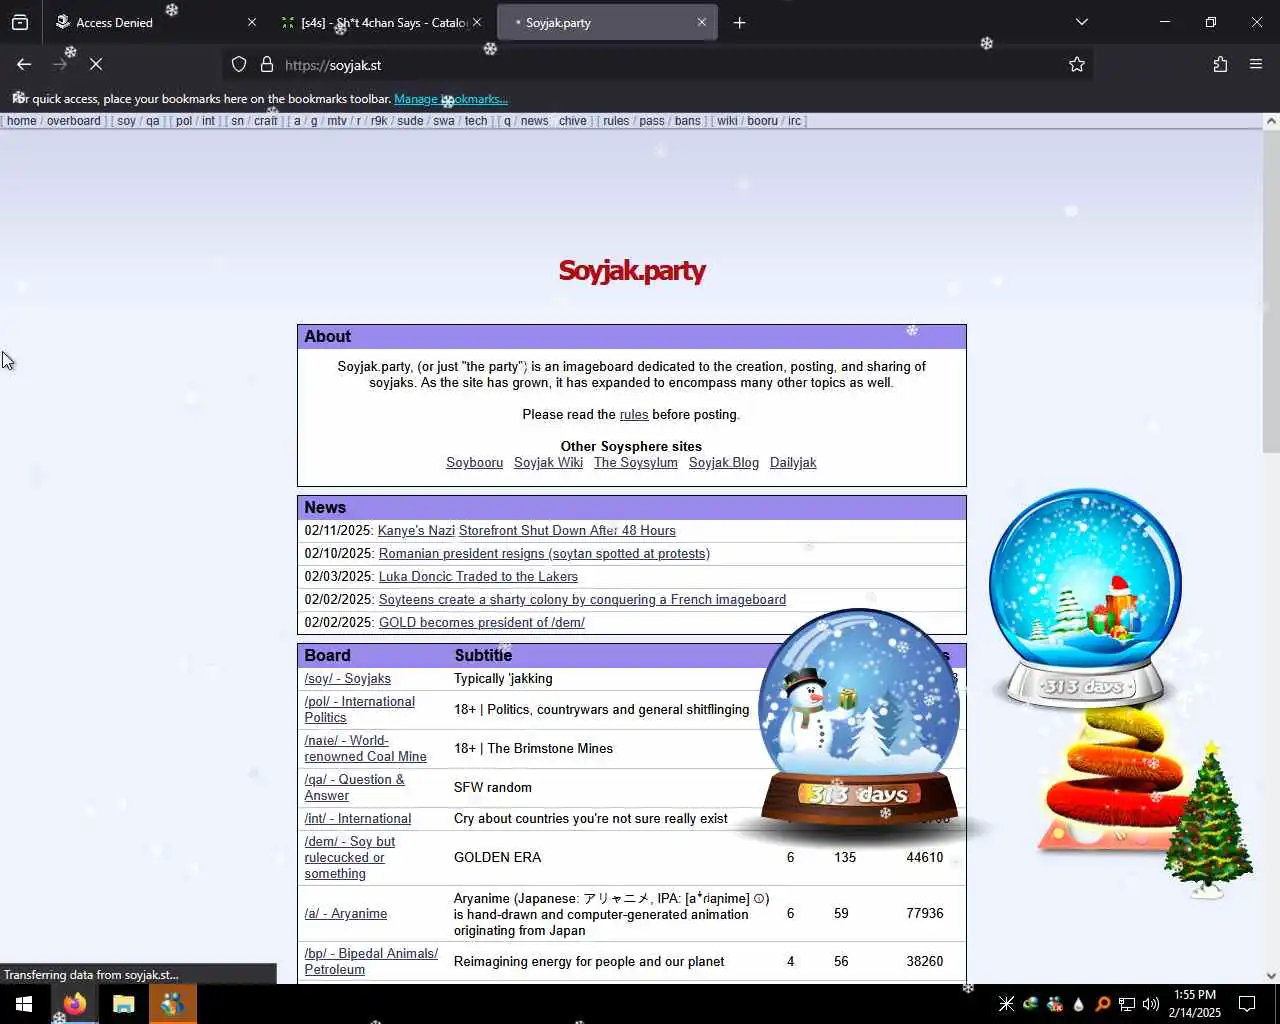This screenshot has width=1280, height=1024.
Task: View site info via the padlock icon
Action: click(267, 64)
